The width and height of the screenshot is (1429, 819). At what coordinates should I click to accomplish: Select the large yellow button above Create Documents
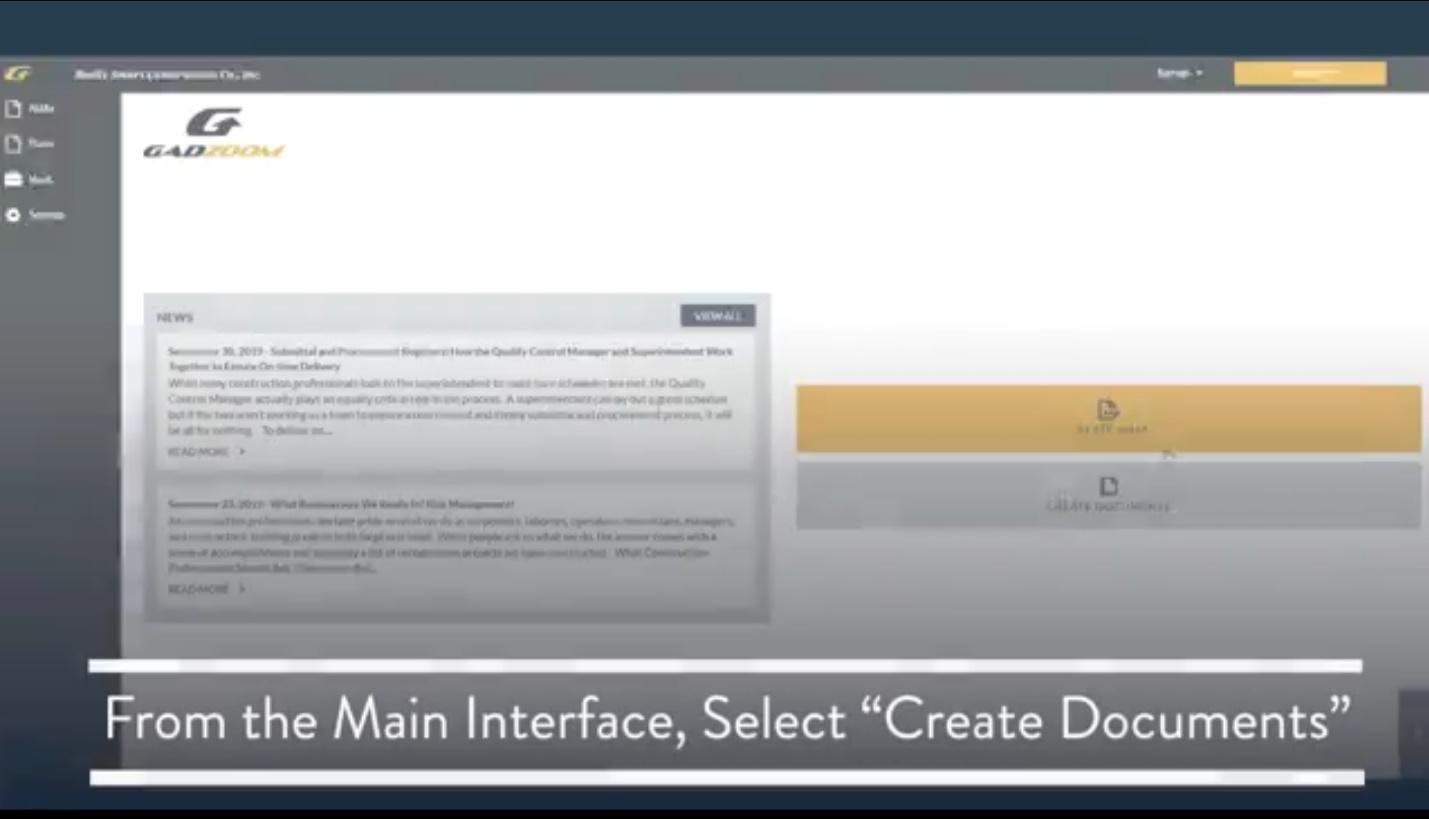tap(1108, 418)
